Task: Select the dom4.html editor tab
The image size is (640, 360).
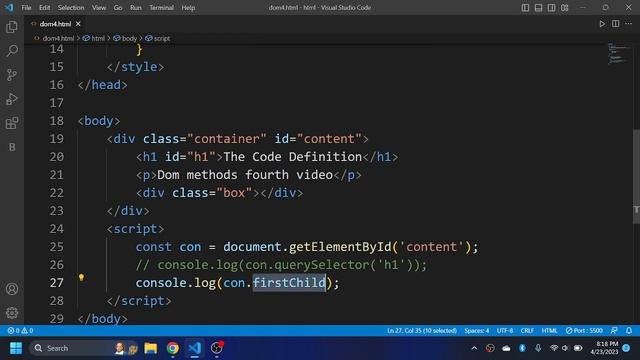Action: coord(55,24)
